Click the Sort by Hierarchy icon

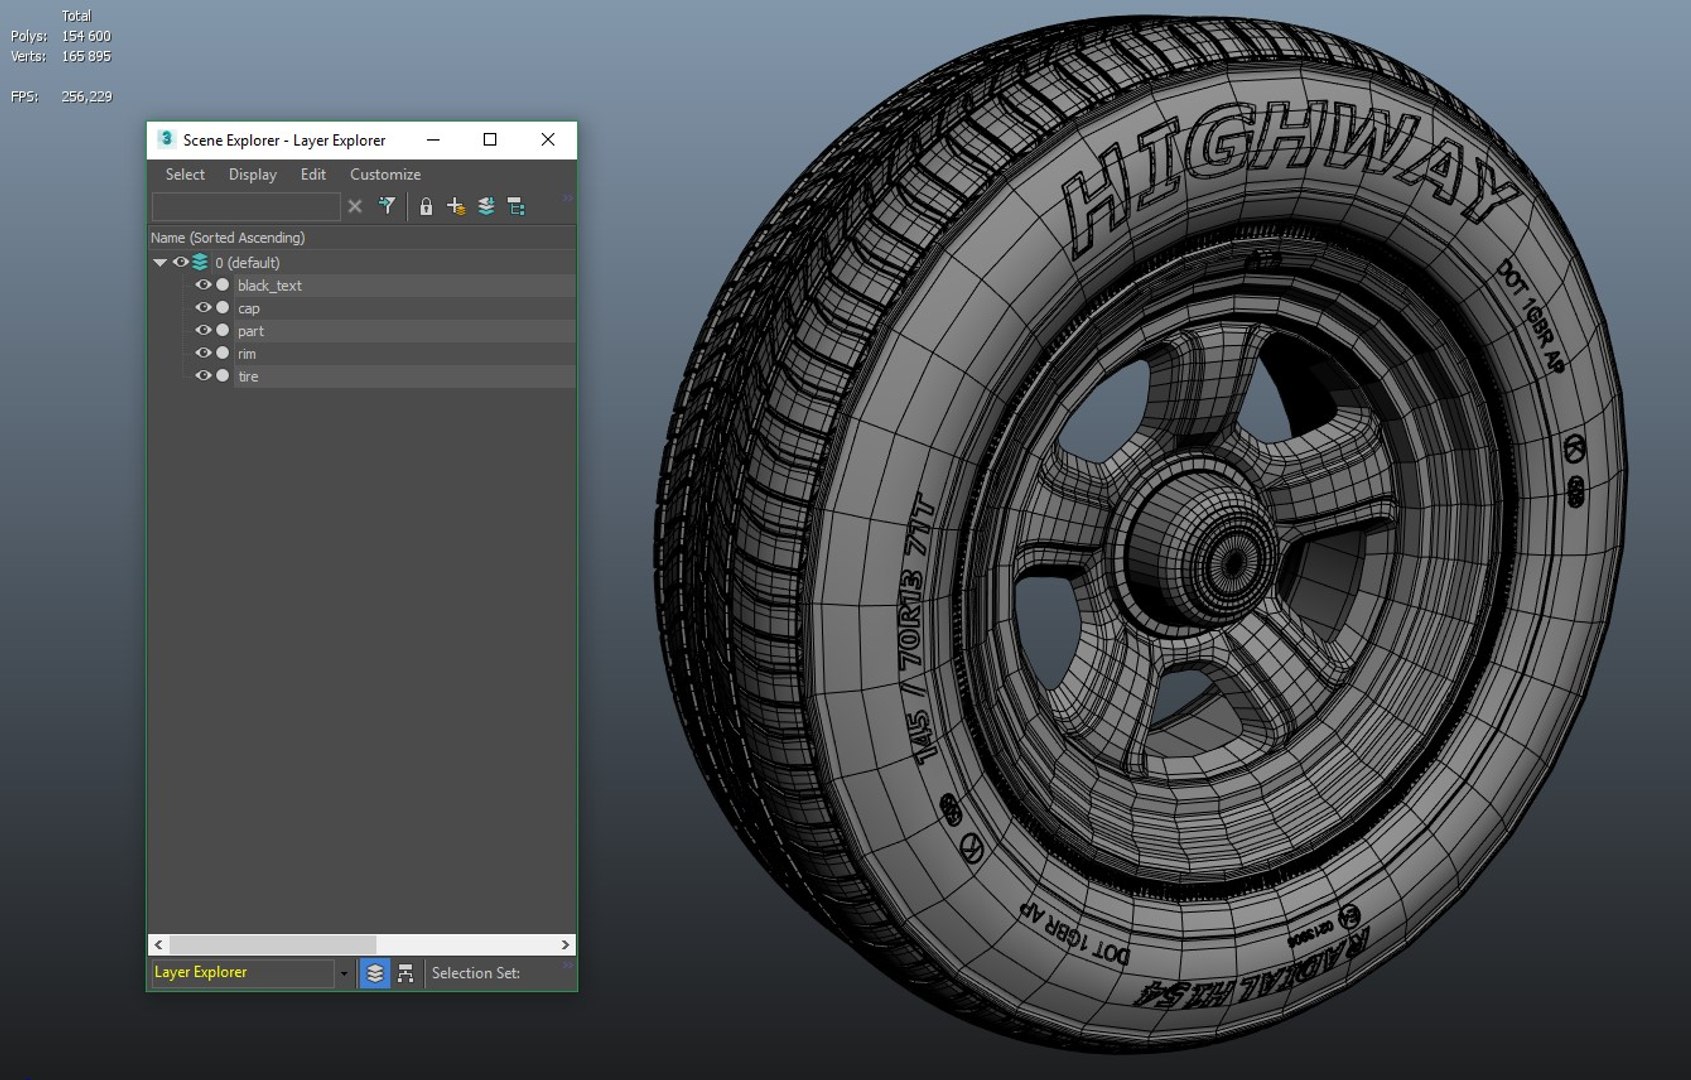click(405, 973)
